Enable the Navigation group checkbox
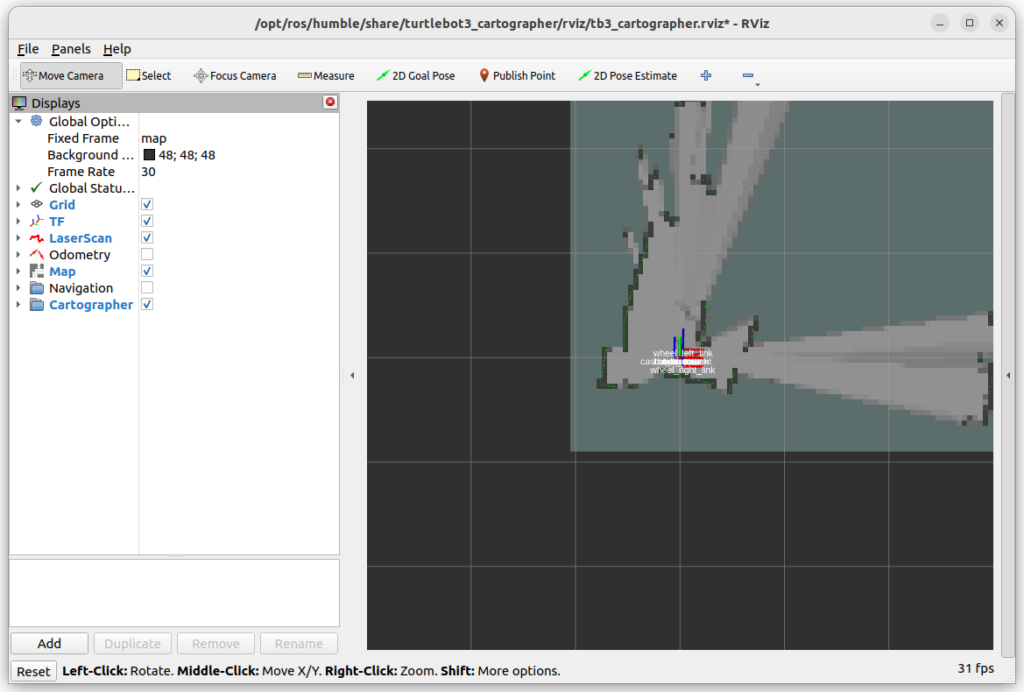 coord(147,288)
